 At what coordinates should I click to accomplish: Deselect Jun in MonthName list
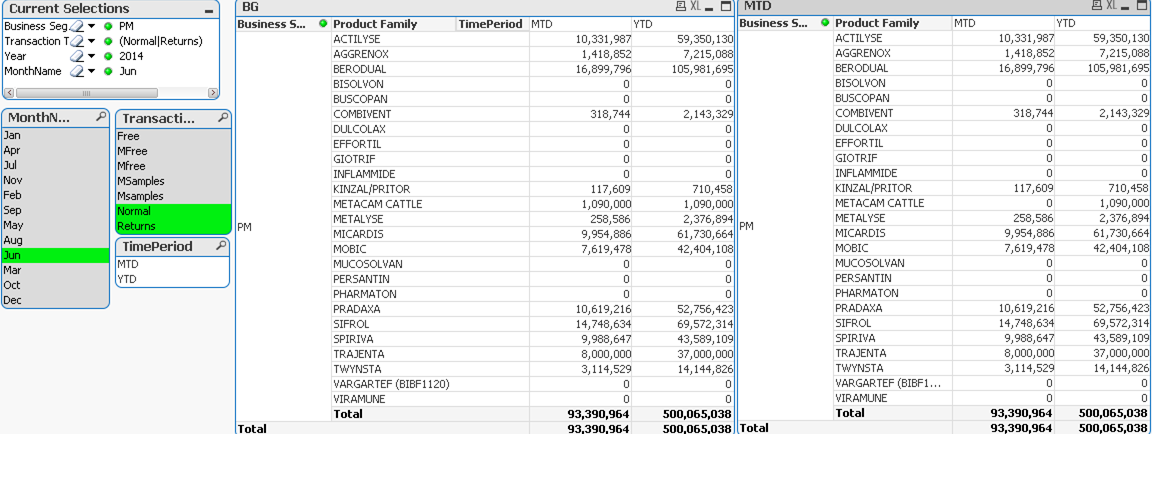(55, 255)
